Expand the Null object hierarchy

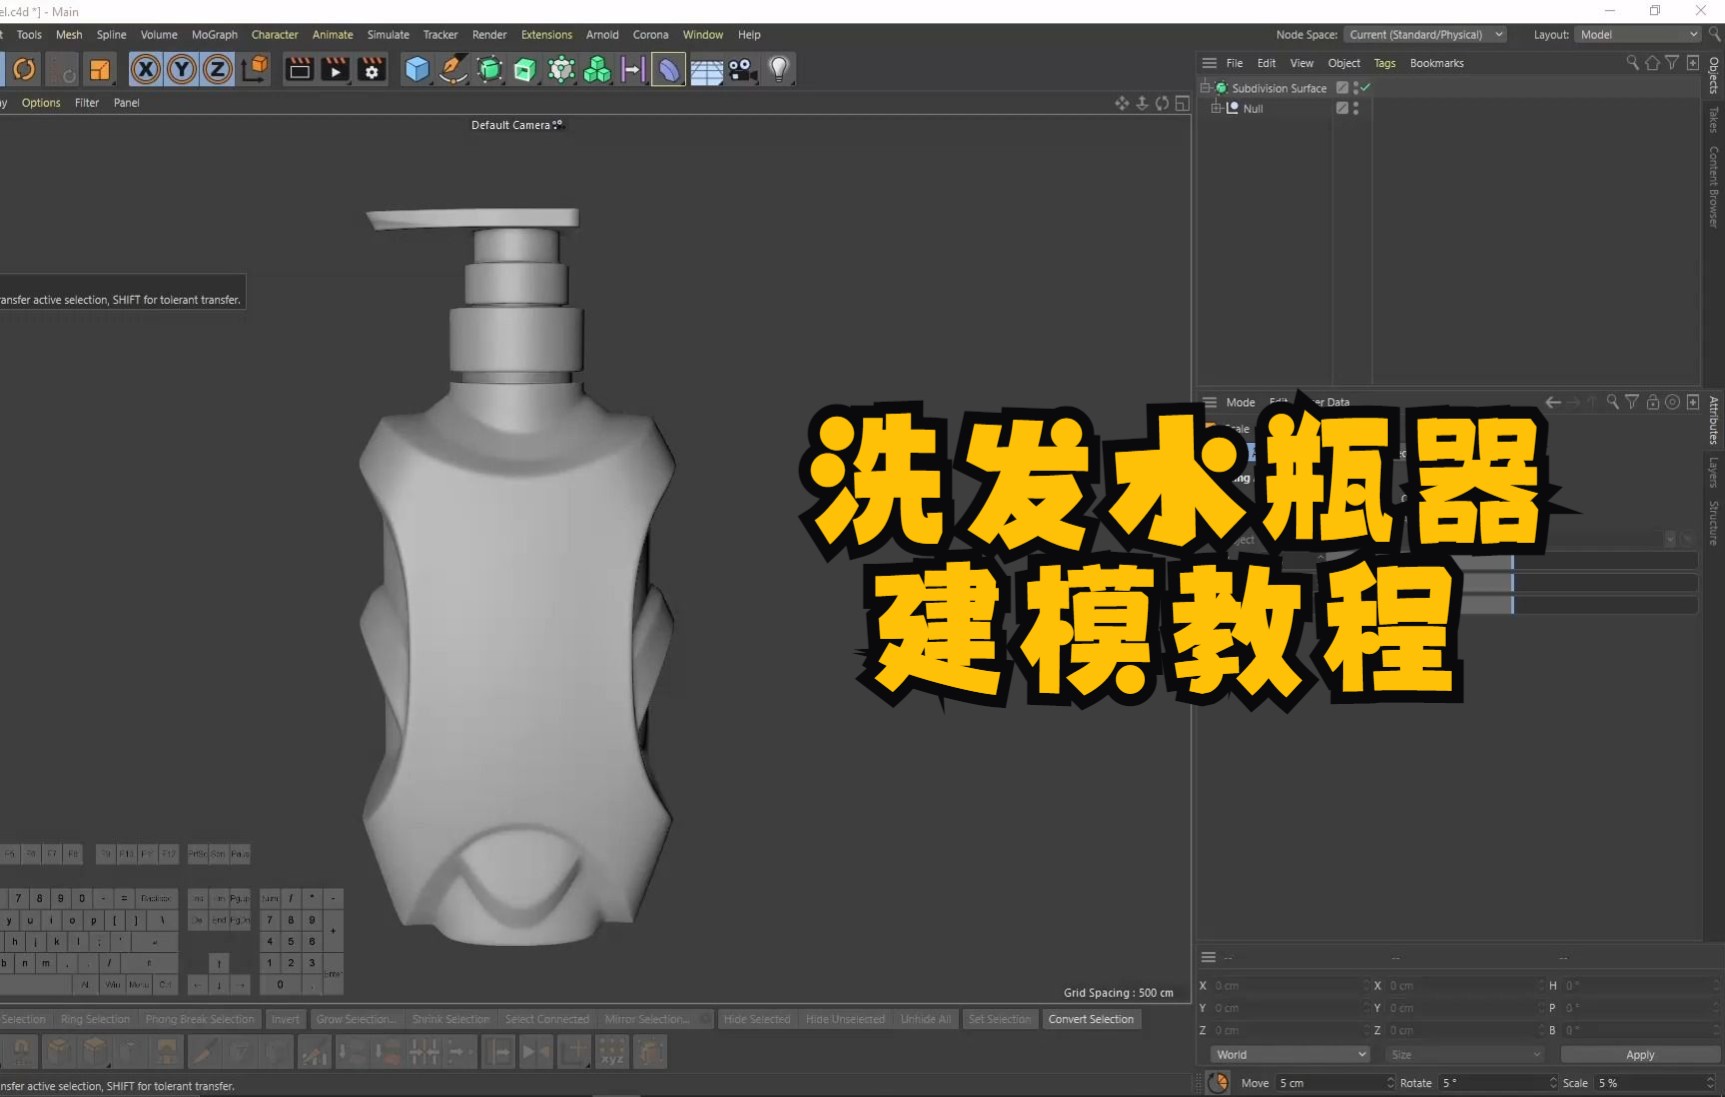click(x=1217, y=108)
